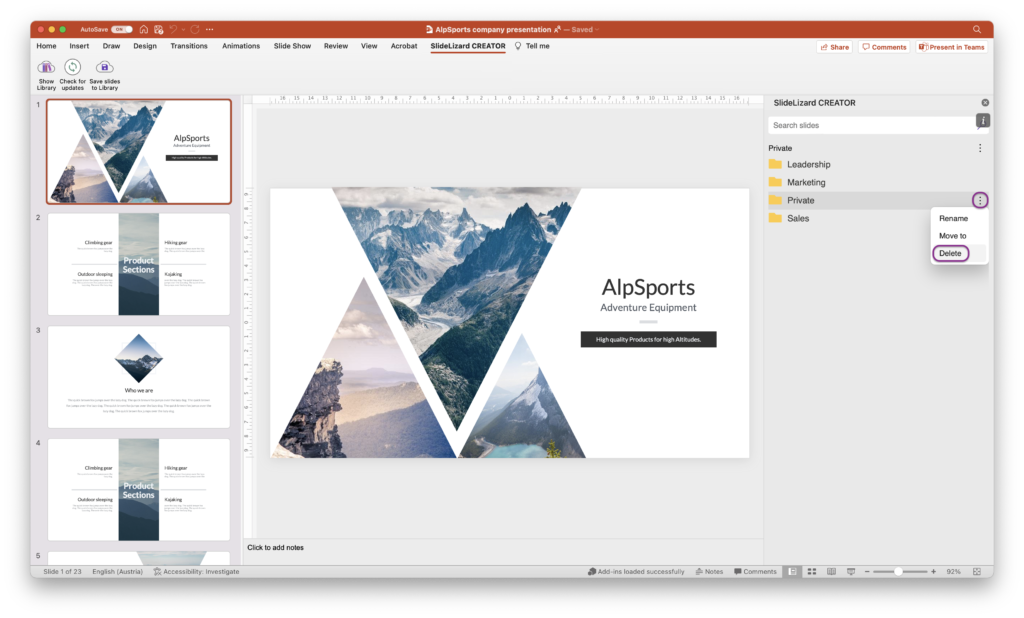Open the Undo history dropdown arrow
The image size is (1024, 618).
(x=184, y=29)
